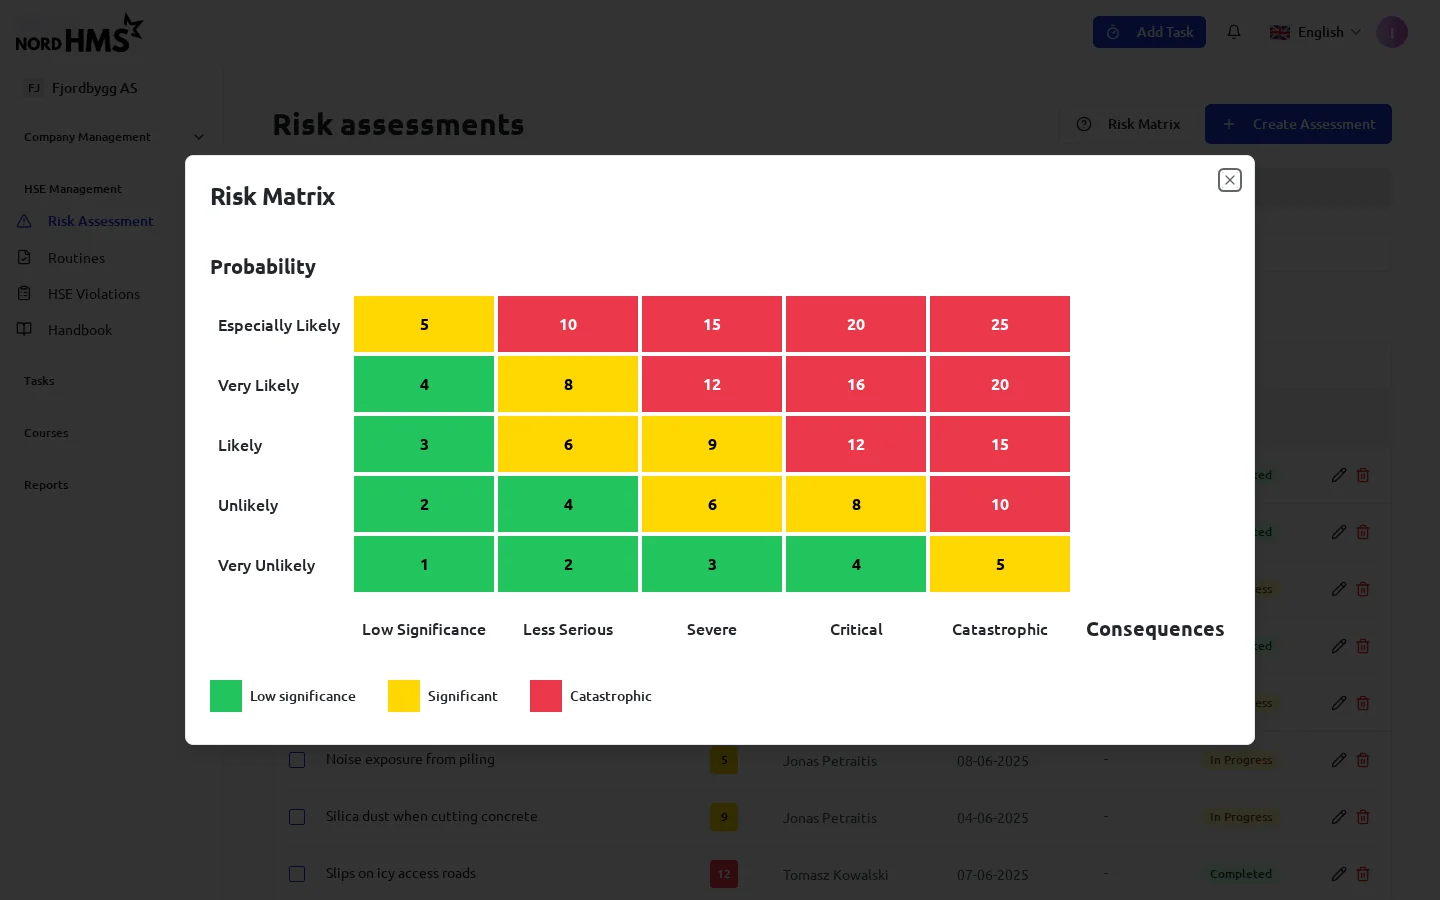This screenshot has height=900, width=1440.
Task: Delete the Silica dust when cutting concrete row
Action: pyautogui.click(x=1363, y=817)
